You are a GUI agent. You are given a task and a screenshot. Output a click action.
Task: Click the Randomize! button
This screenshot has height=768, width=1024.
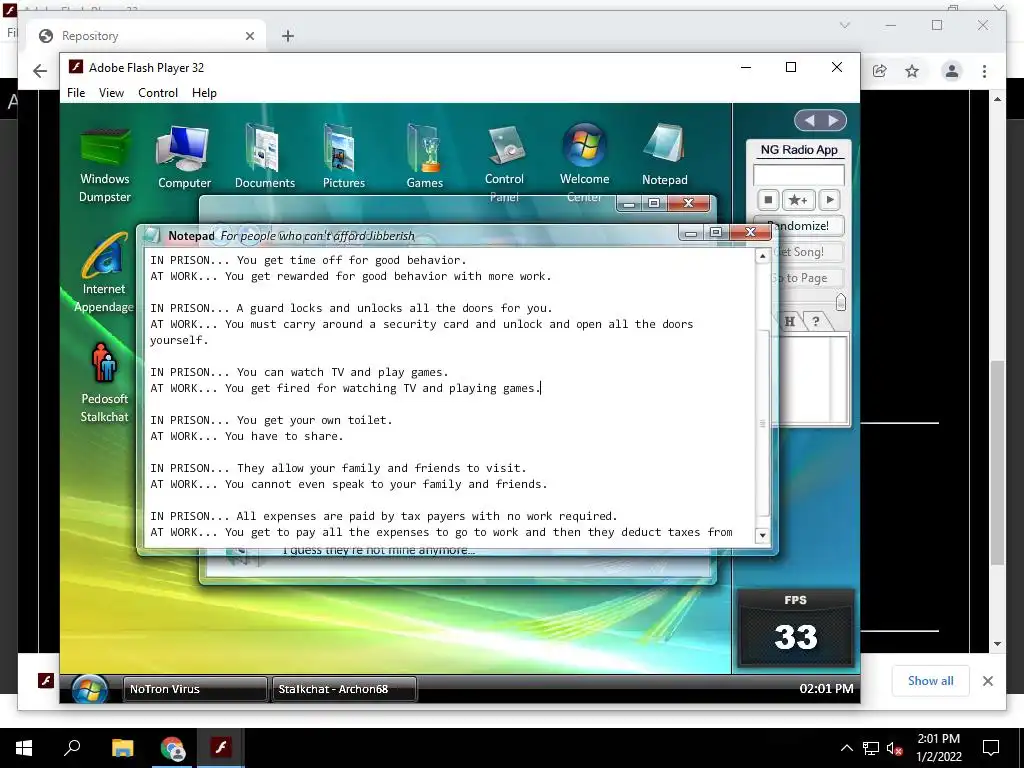805,226
